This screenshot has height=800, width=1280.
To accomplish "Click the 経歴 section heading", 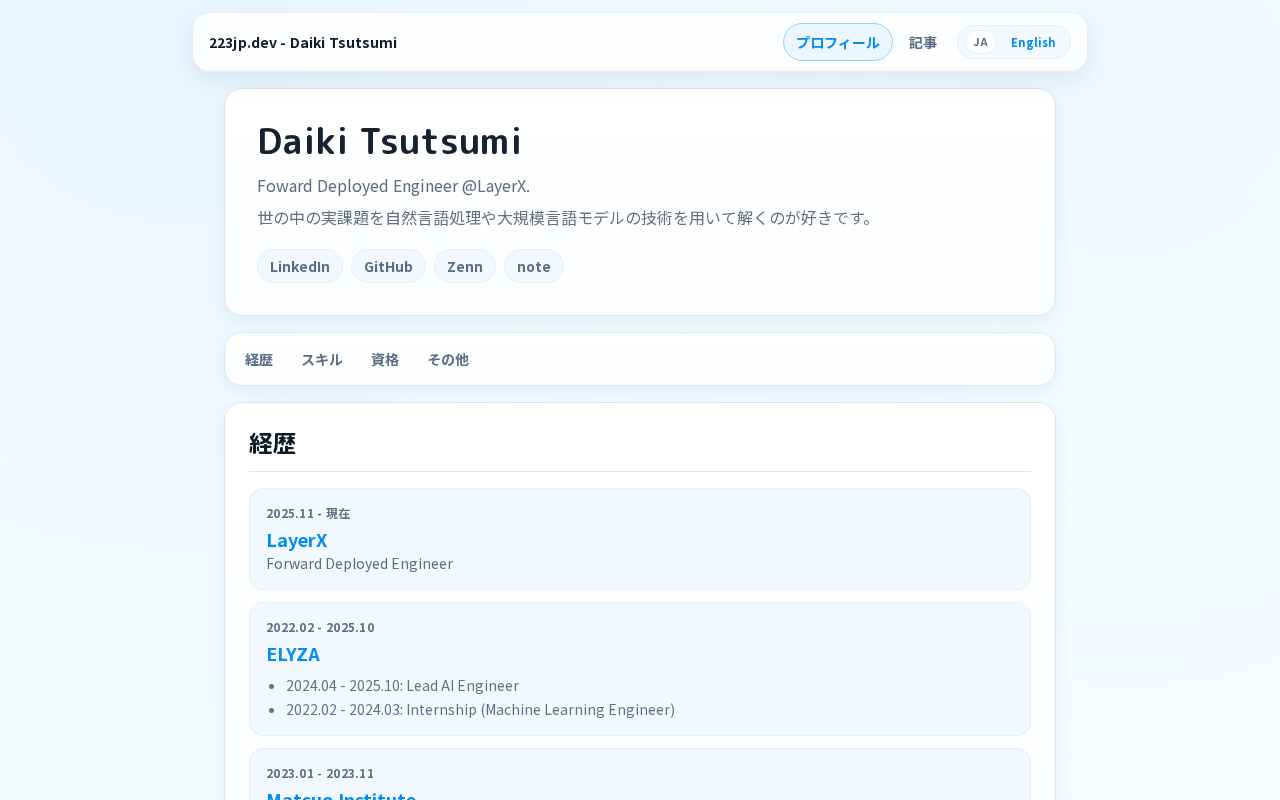I will tap(272, 443).
